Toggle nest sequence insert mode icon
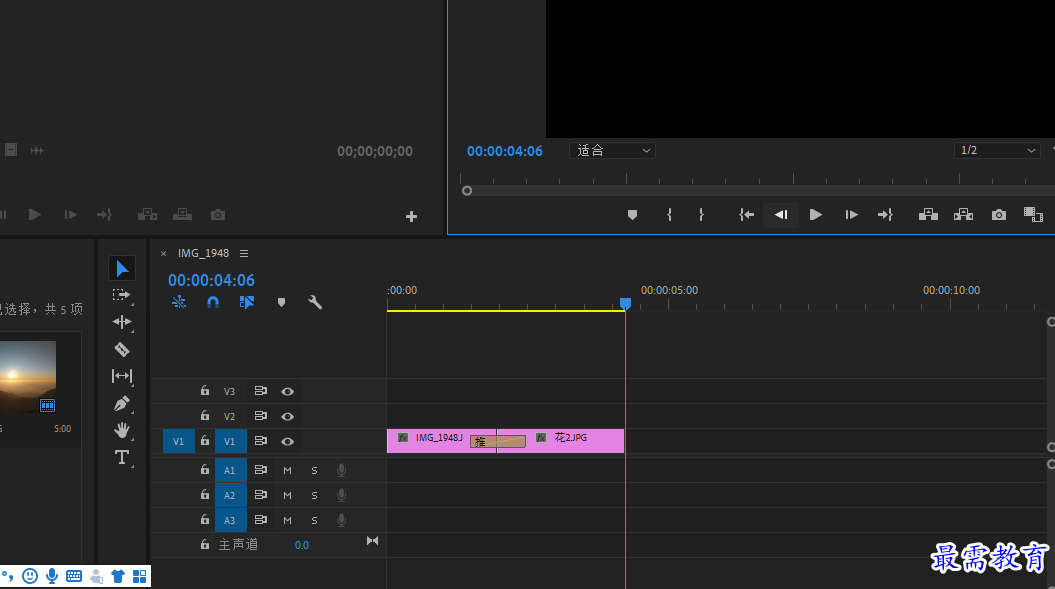Image resolution: width=1055 pixels, height=589 pixels. tap(179, 302)
